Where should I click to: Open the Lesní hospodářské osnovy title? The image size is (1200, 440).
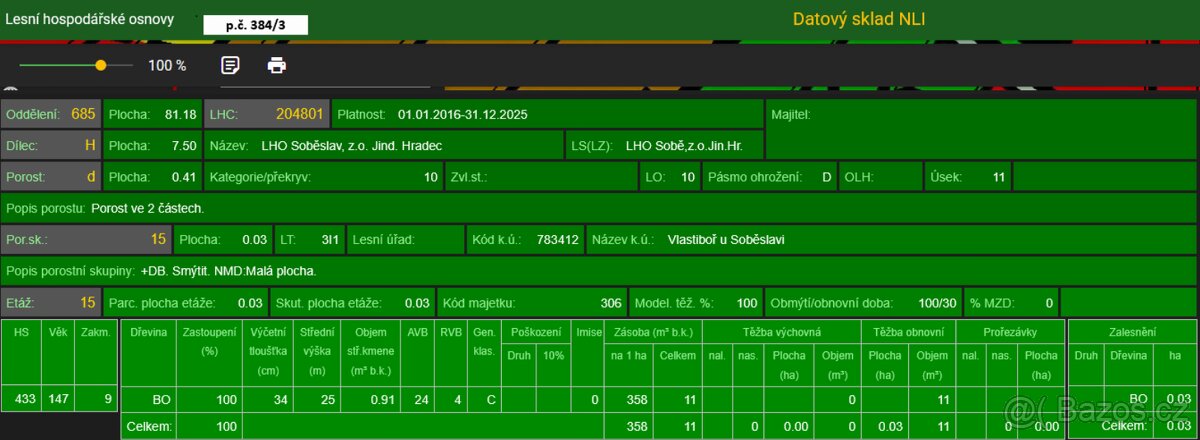[90, 19]
